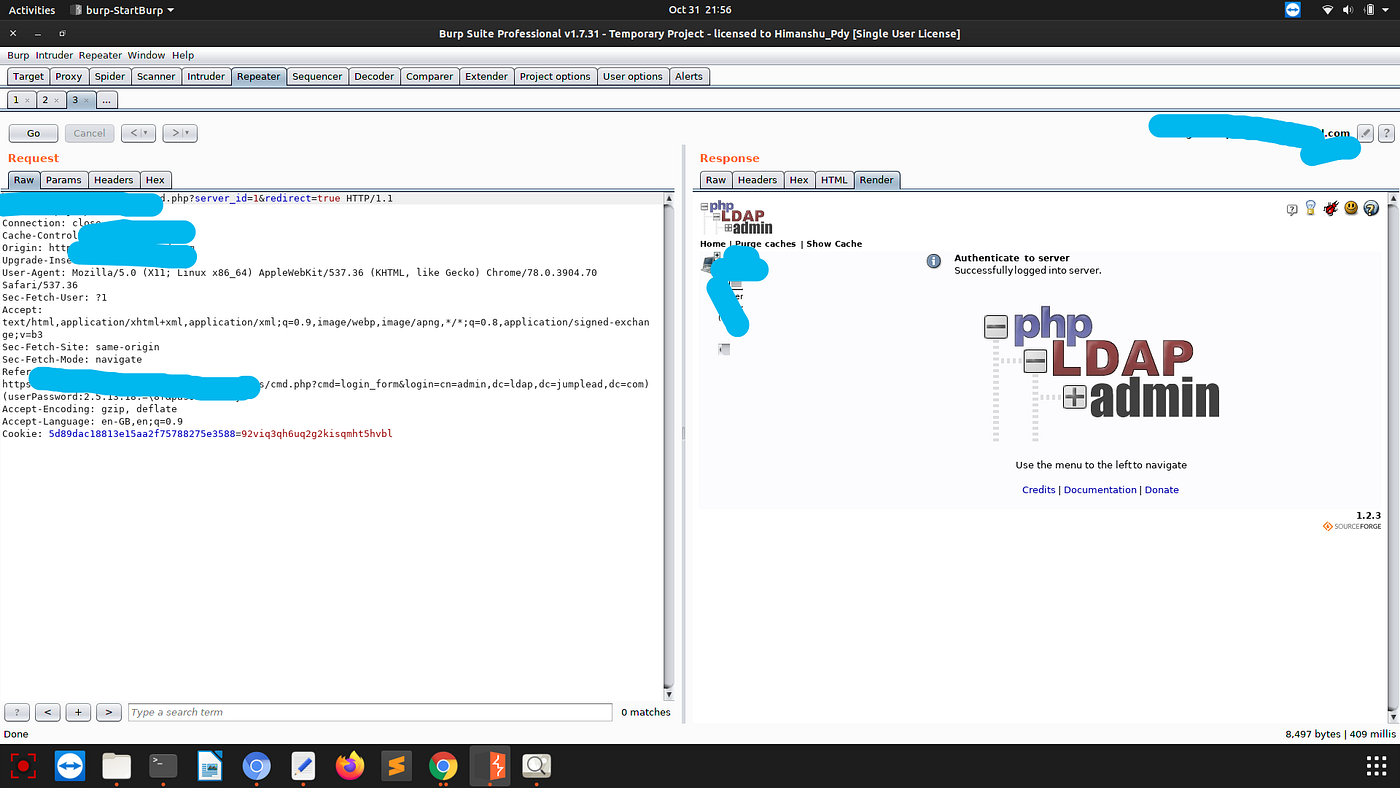Open Sublime Text from the dock
This screenshot has height=788, width=1400.
tap(397, 766)
